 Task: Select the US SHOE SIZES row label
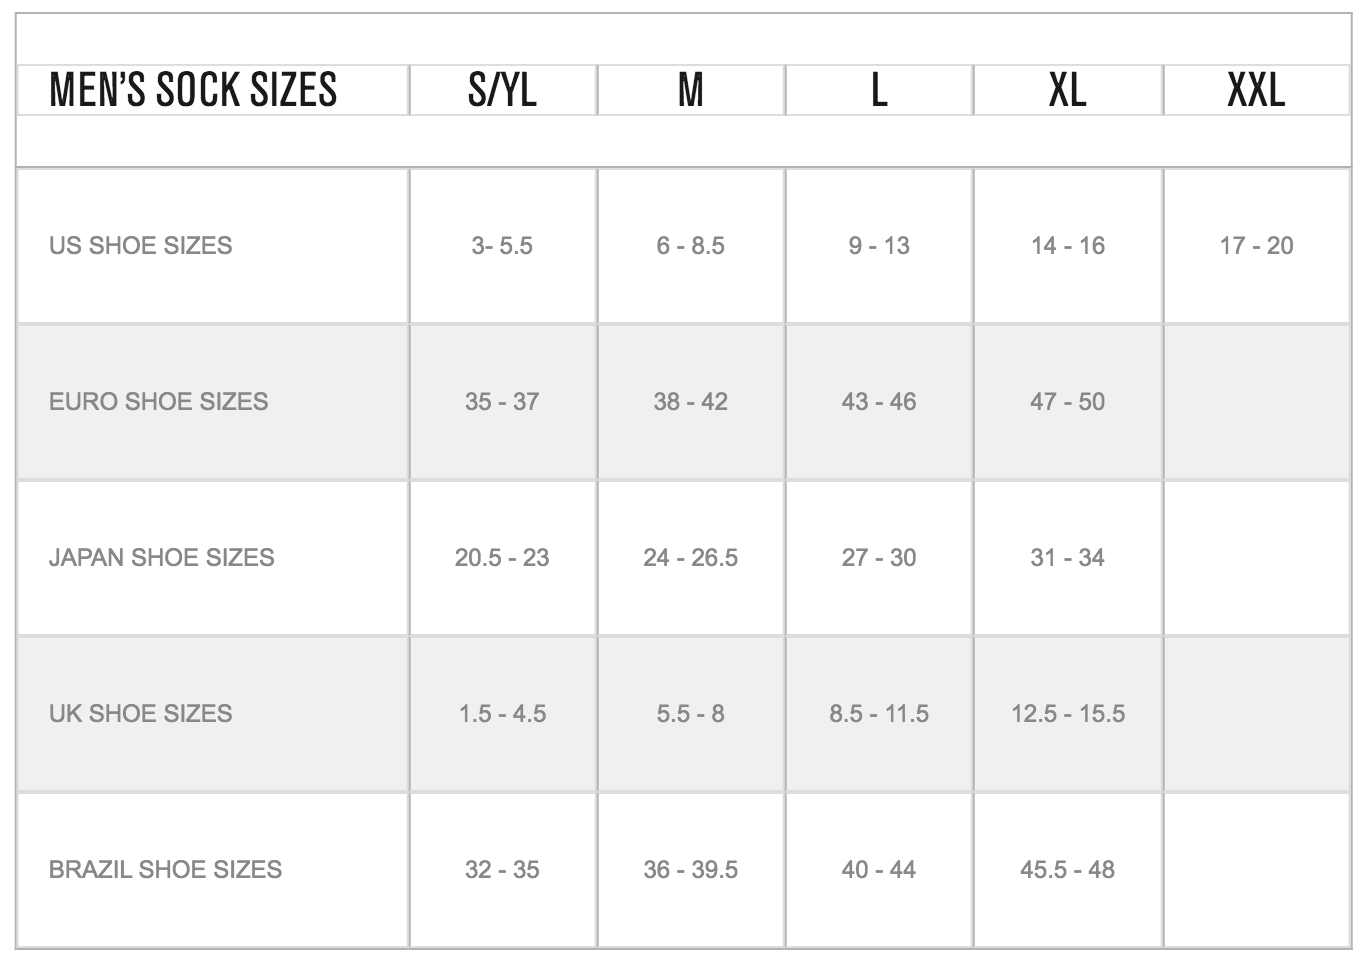click(140, 246)
